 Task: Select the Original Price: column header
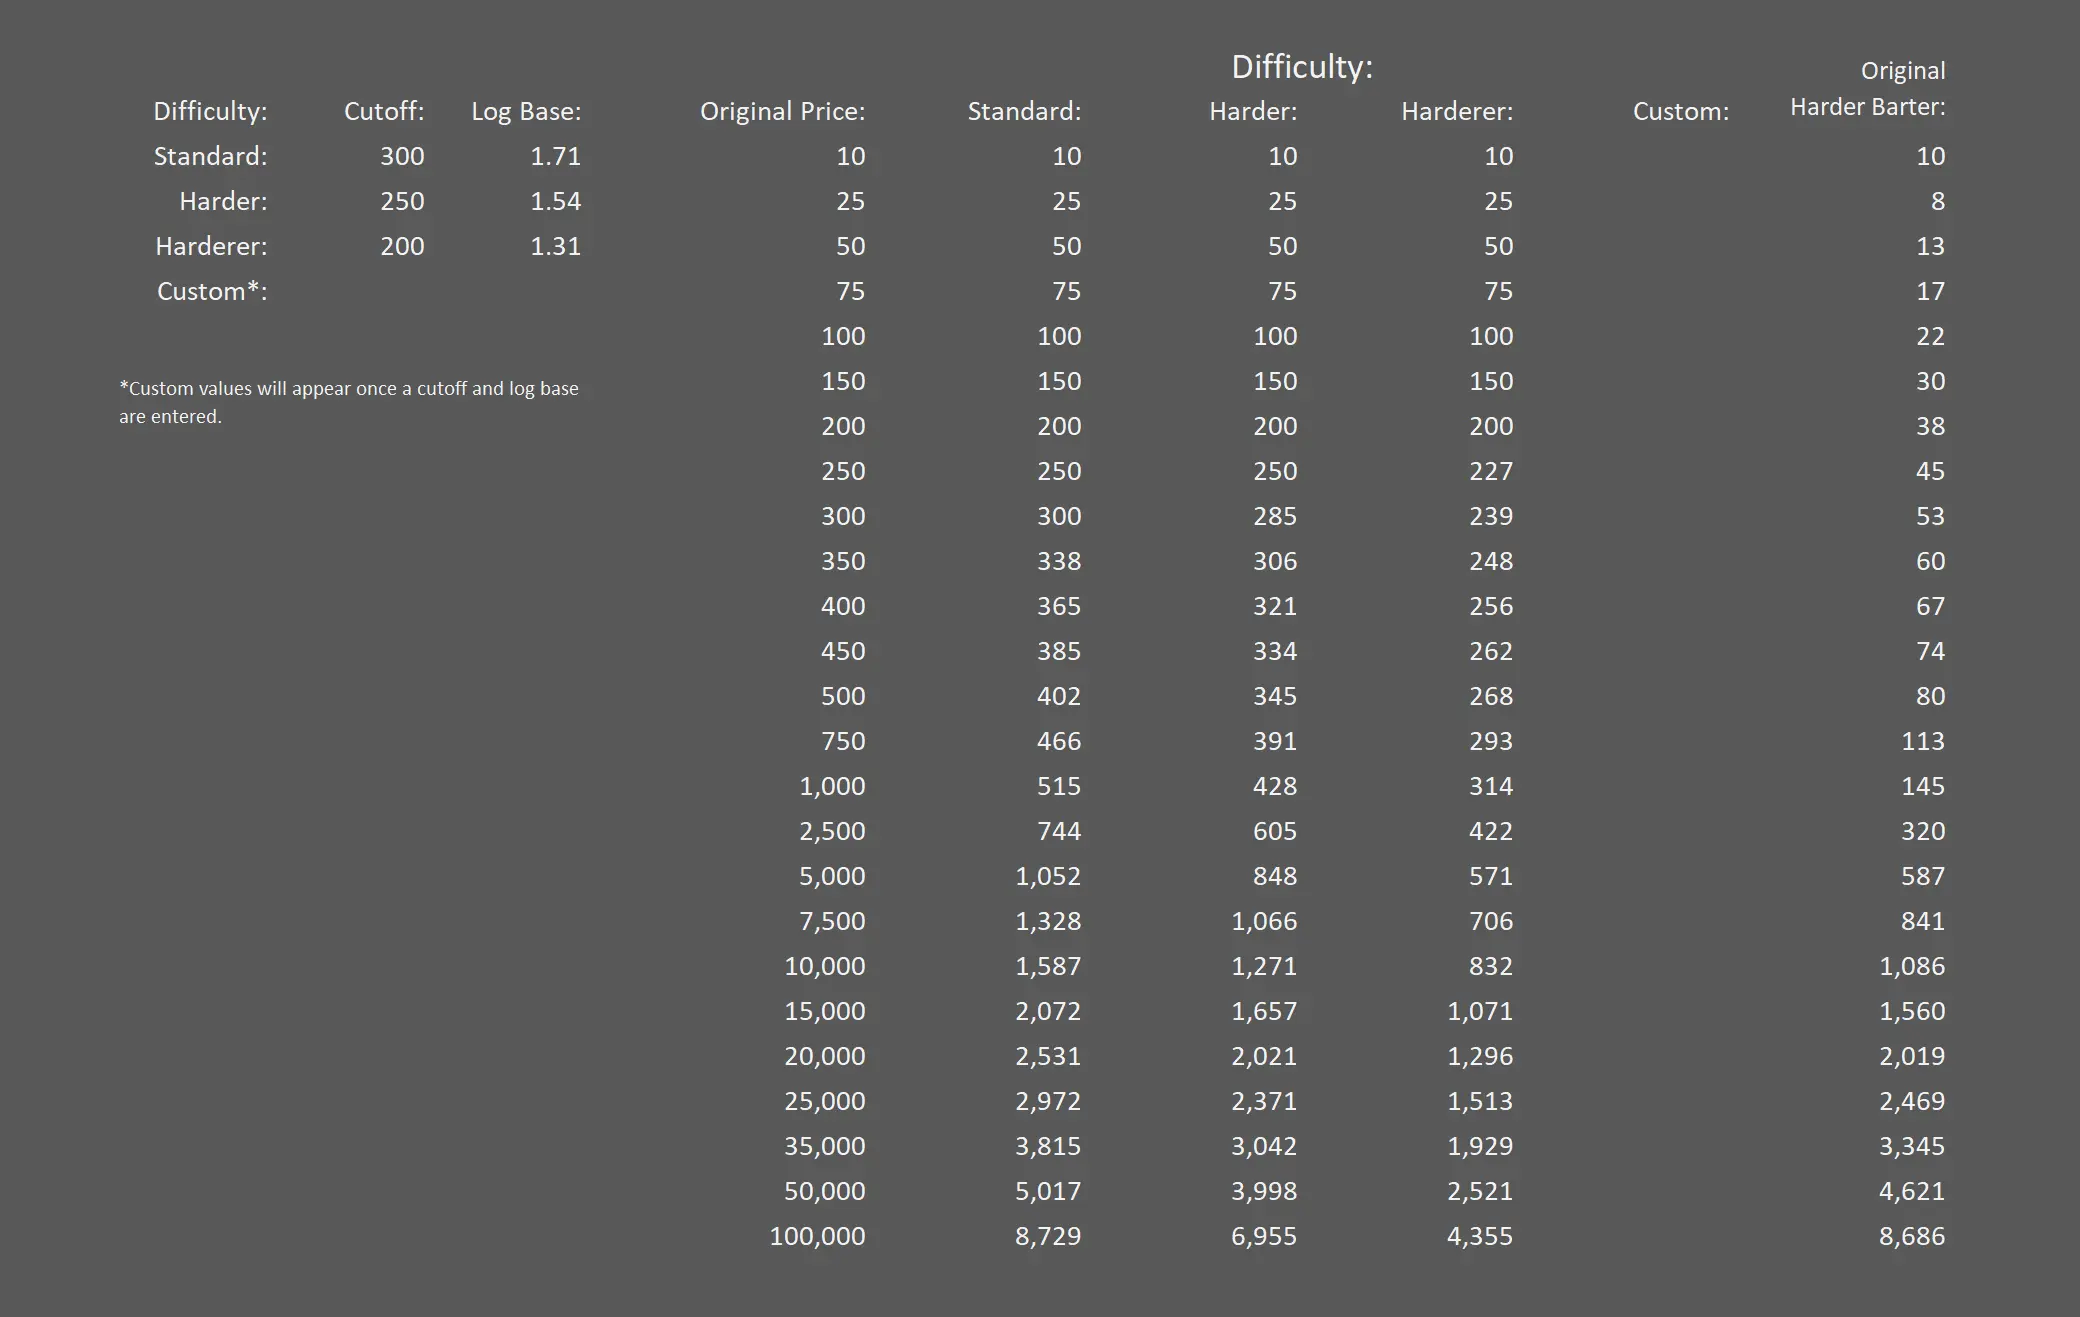click(783, 111)
